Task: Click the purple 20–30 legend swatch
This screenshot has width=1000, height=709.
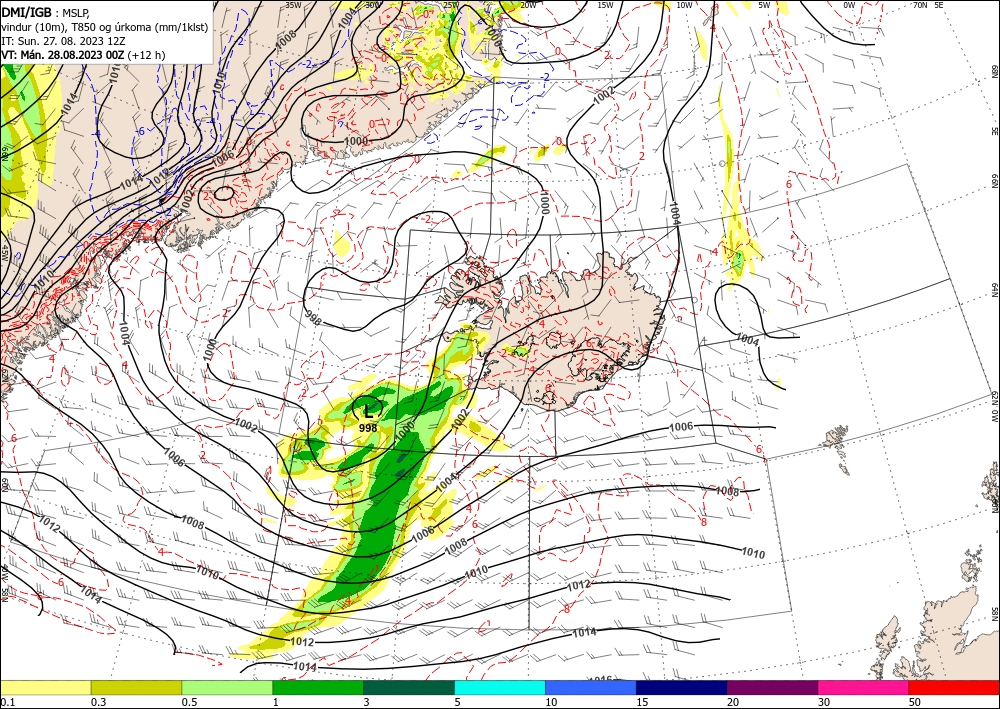Action: click(772, 688)
